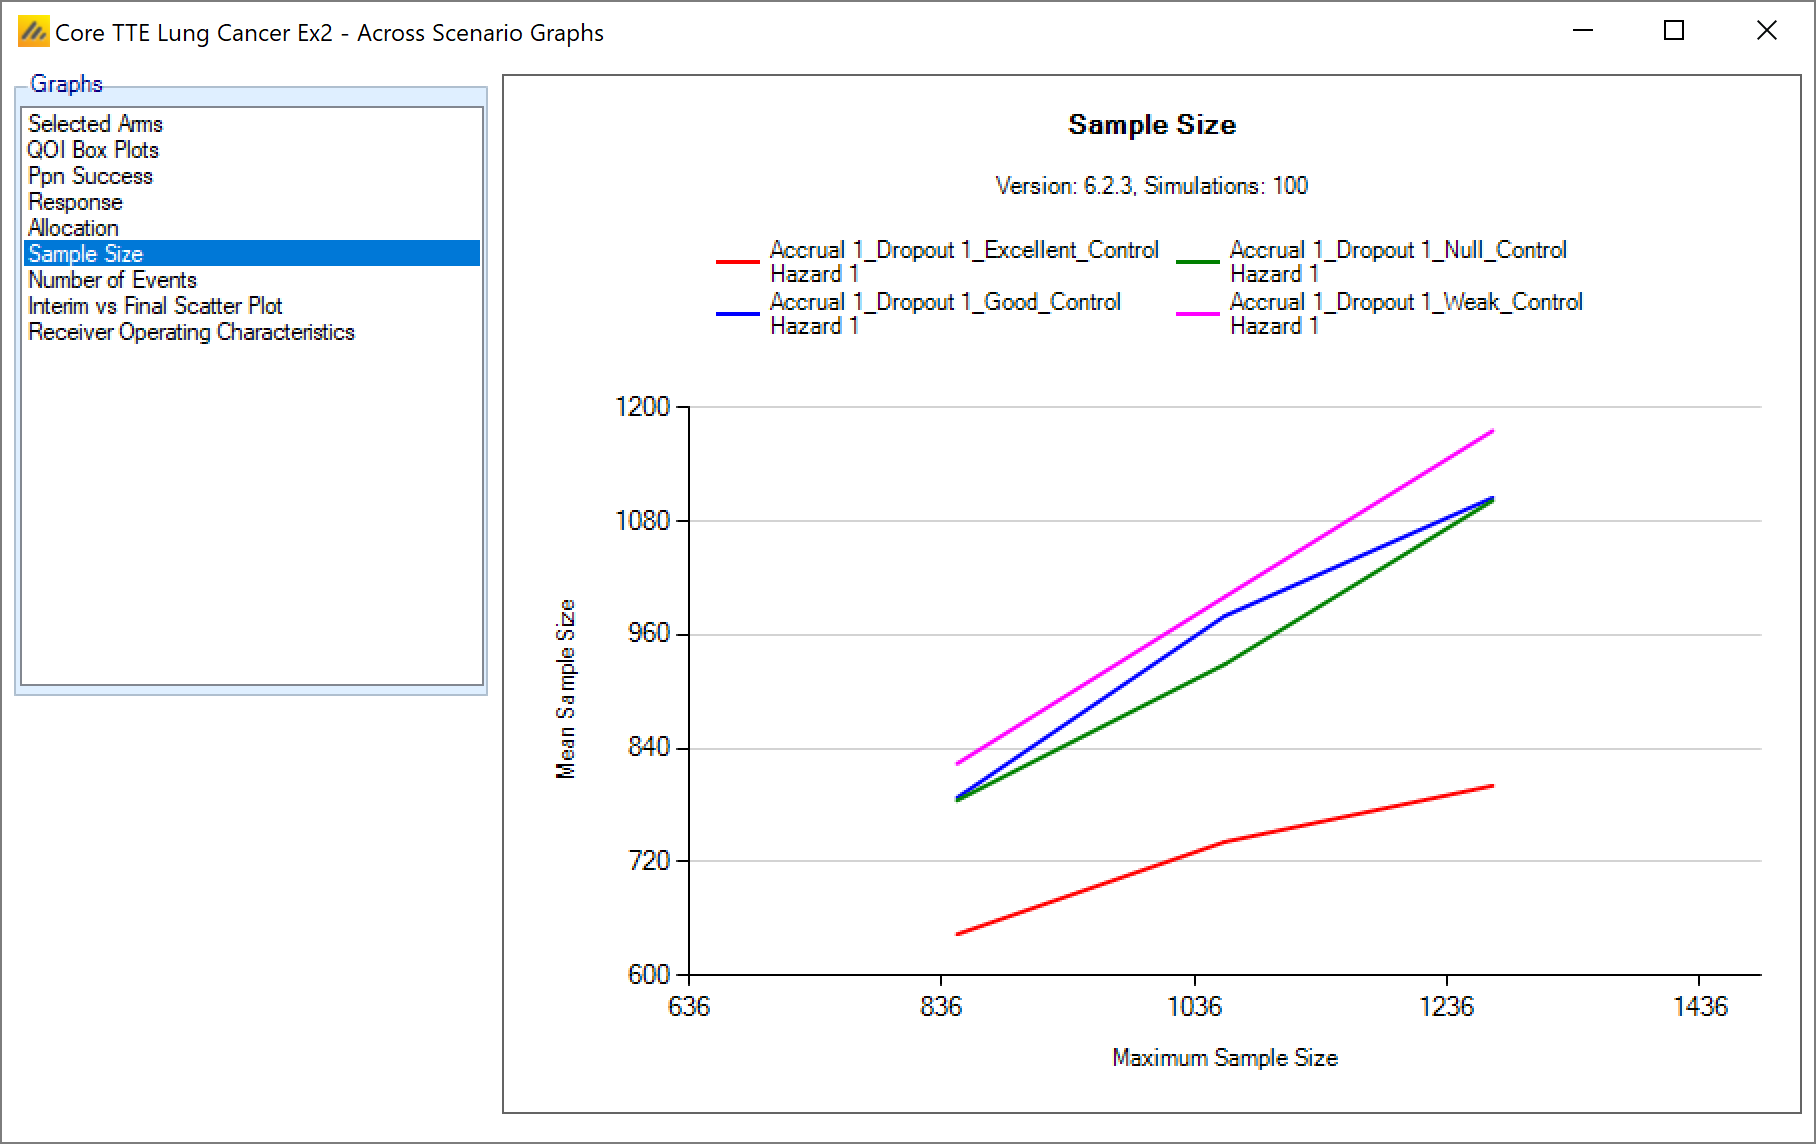Select Response graph entry
The image size is (1816, 1144).
[x=75, y=202]
